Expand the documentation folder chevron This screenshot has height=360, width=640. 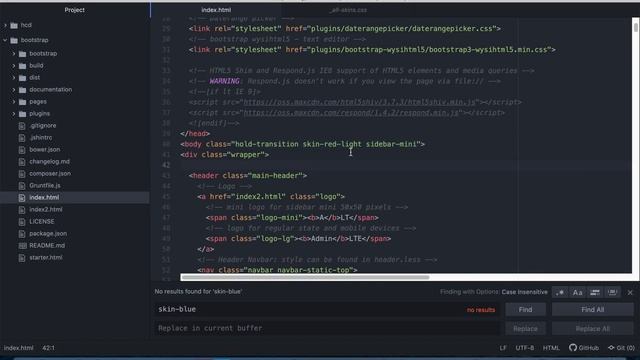click(13, 89)
